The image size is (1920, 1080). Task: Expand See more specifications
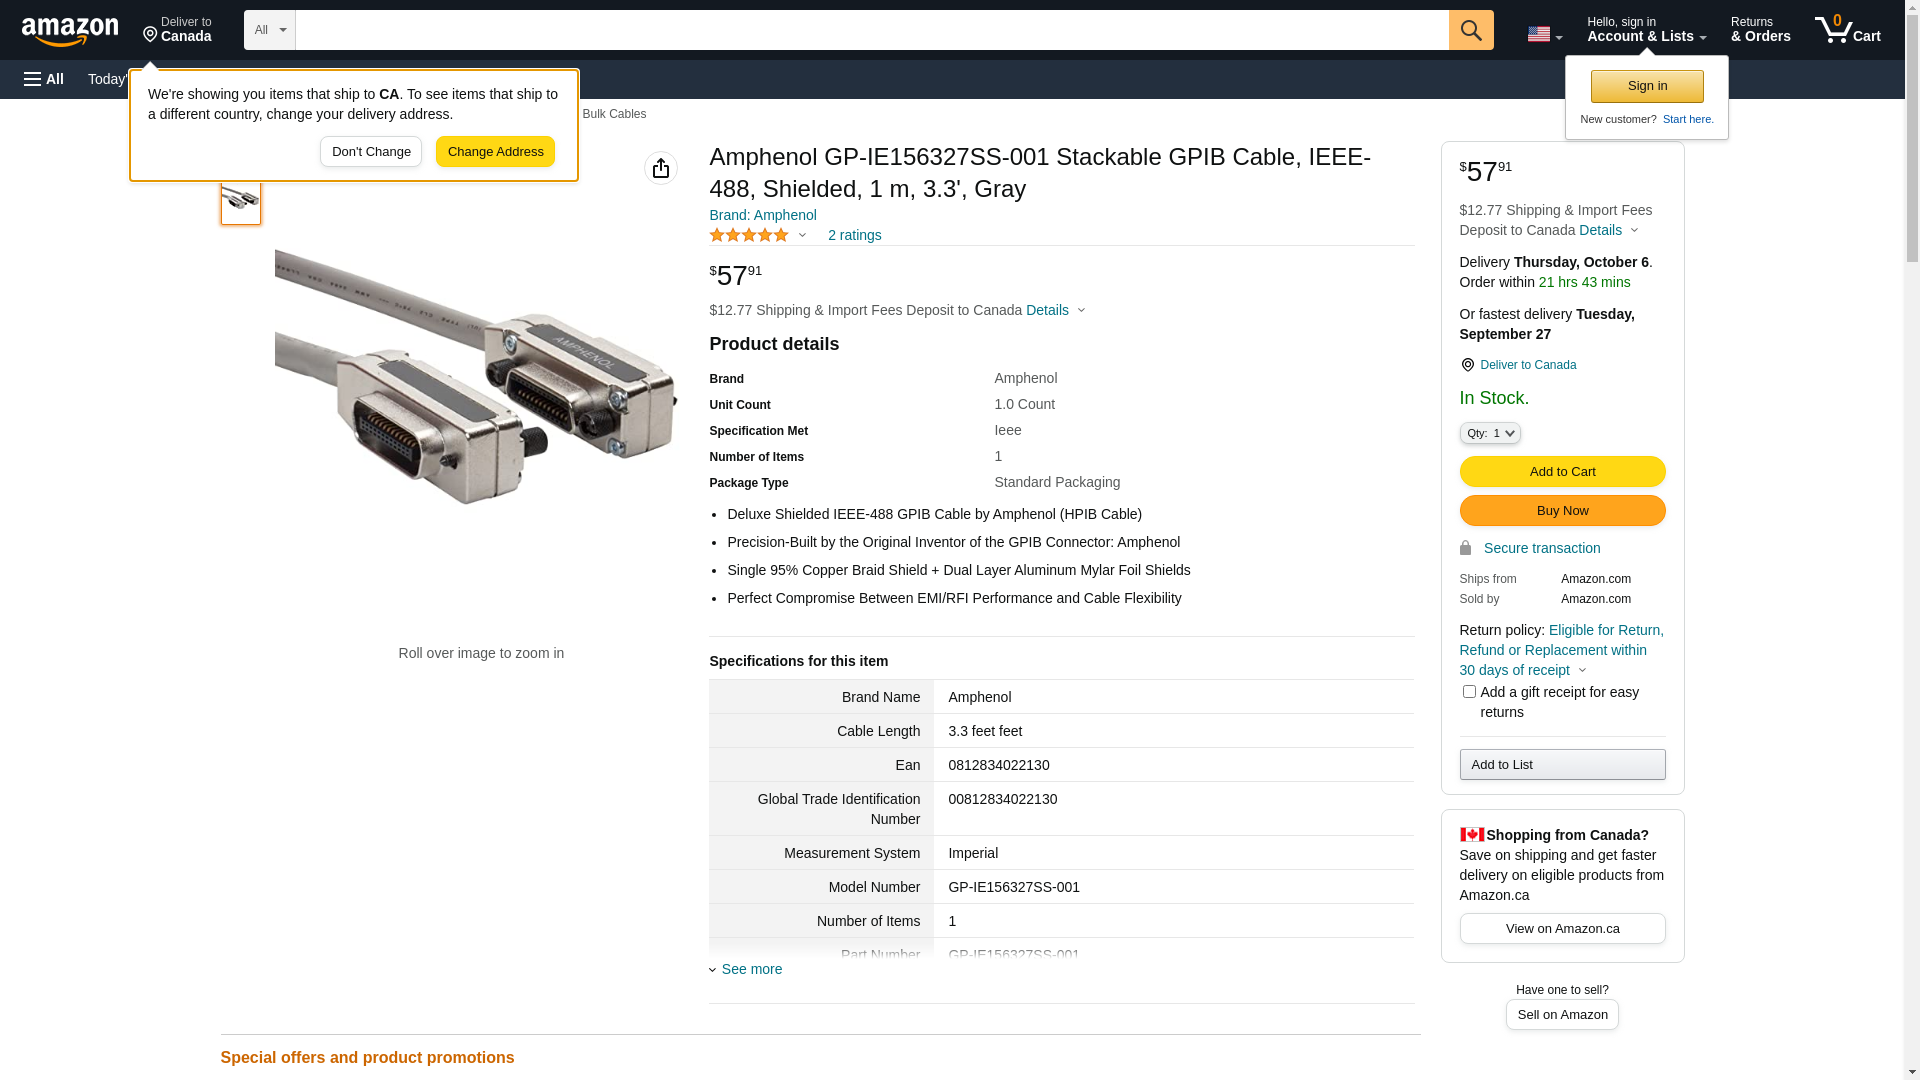(x=751, y=969)
